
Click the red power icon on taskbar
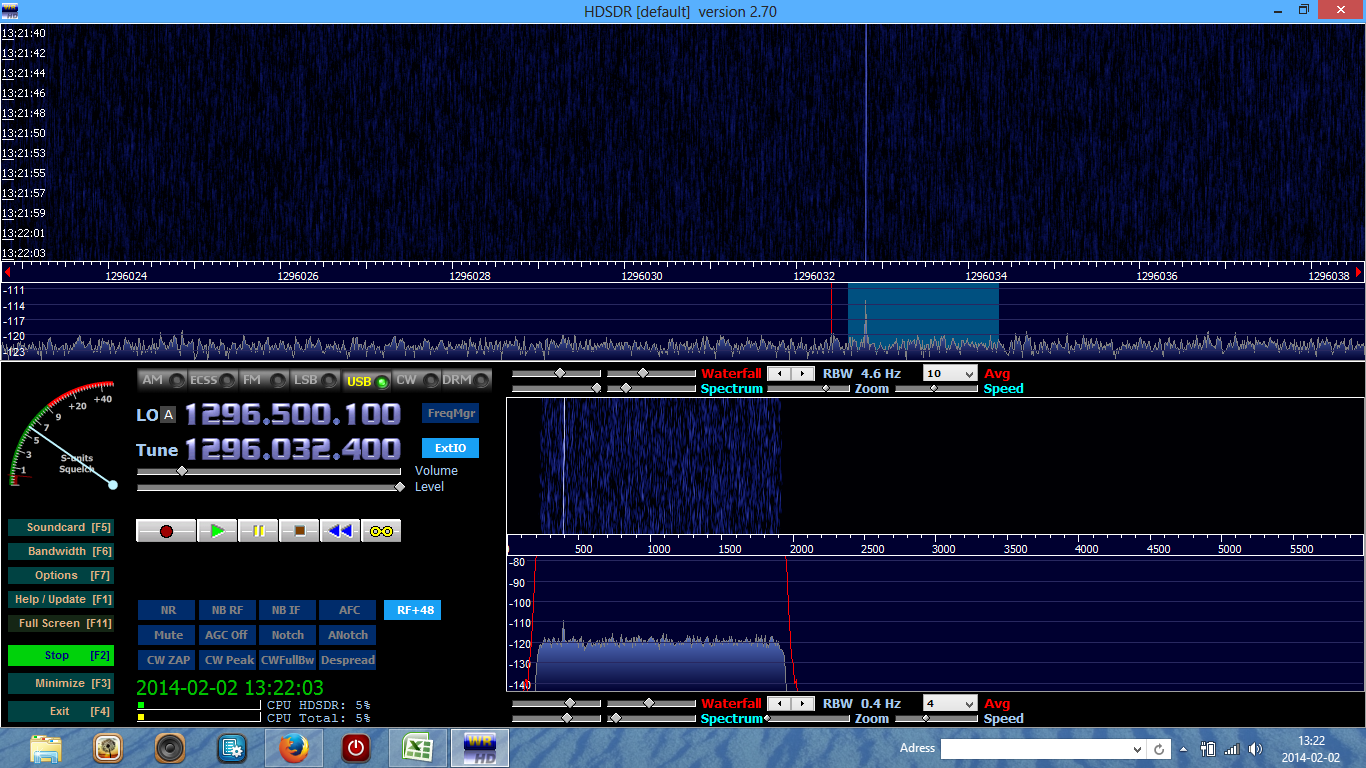(x=356, y=748)
